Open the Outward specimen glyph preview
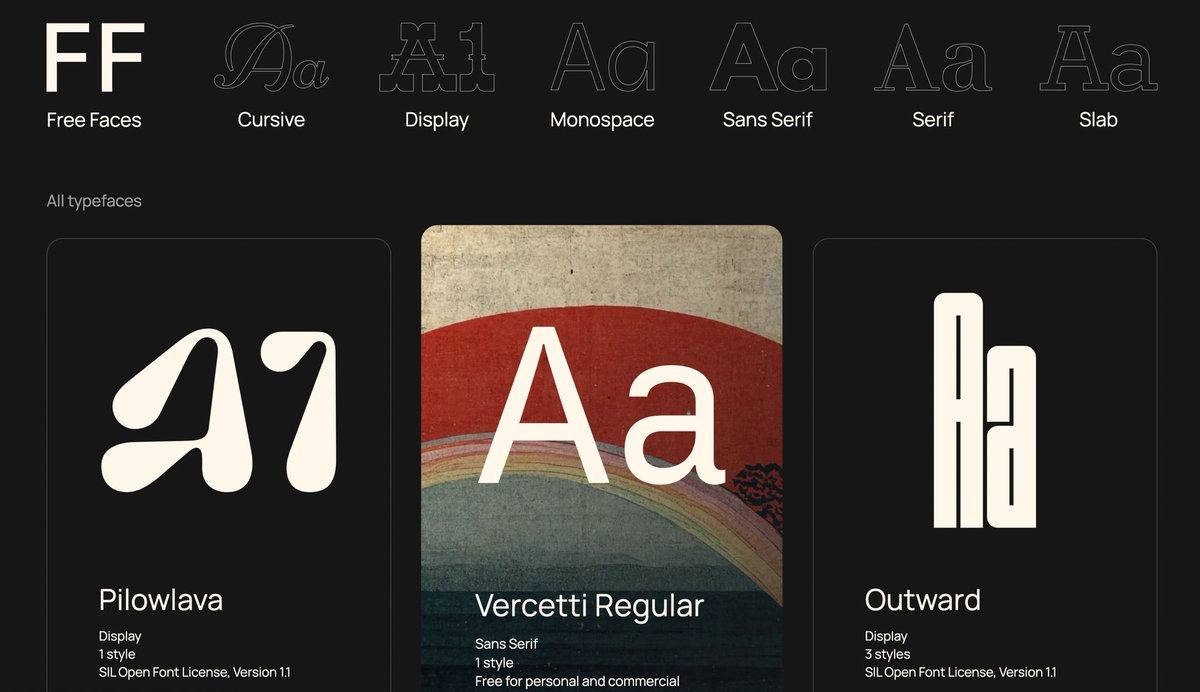 [x=985, y=410]
